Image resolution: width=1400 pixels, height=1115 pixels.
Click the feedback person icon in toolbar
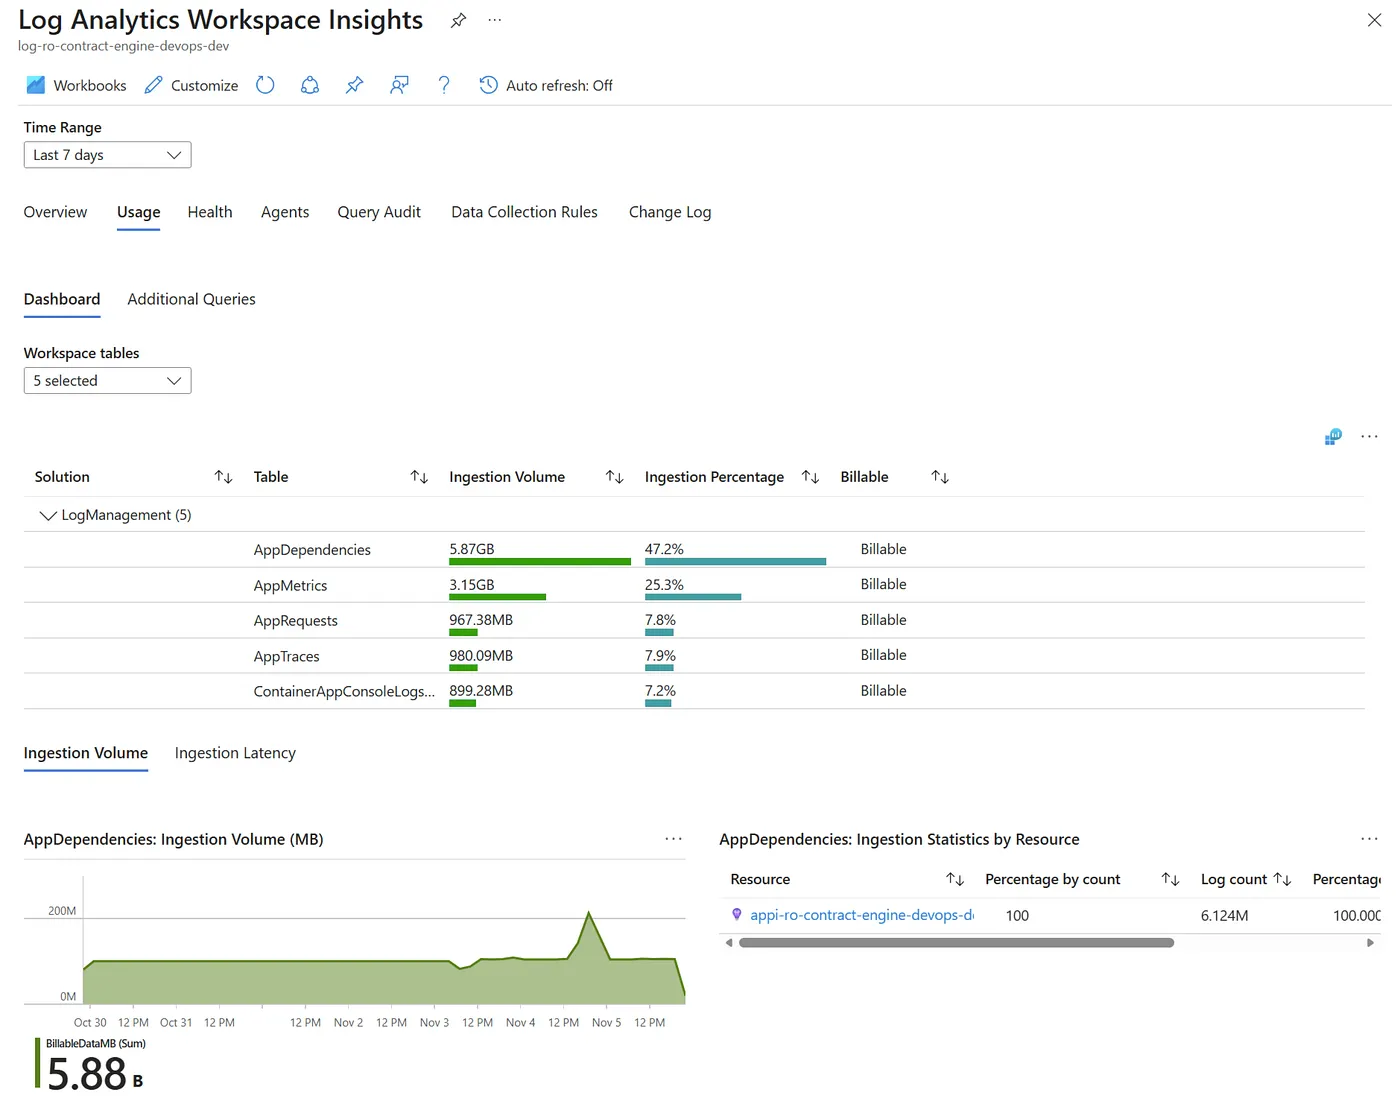399,85
